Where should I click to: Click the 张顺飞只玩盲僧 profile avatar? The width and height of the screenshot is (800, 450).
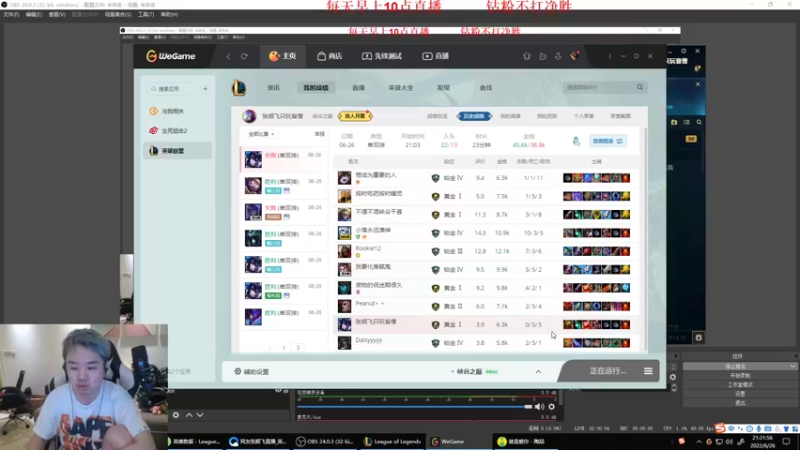(x=249, y=116)
